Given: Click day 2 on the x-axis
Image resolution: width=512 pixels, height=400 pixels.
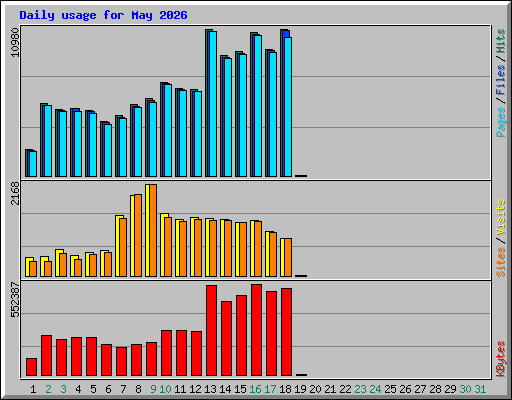Looking at the screenshot, I should point(48,389).
